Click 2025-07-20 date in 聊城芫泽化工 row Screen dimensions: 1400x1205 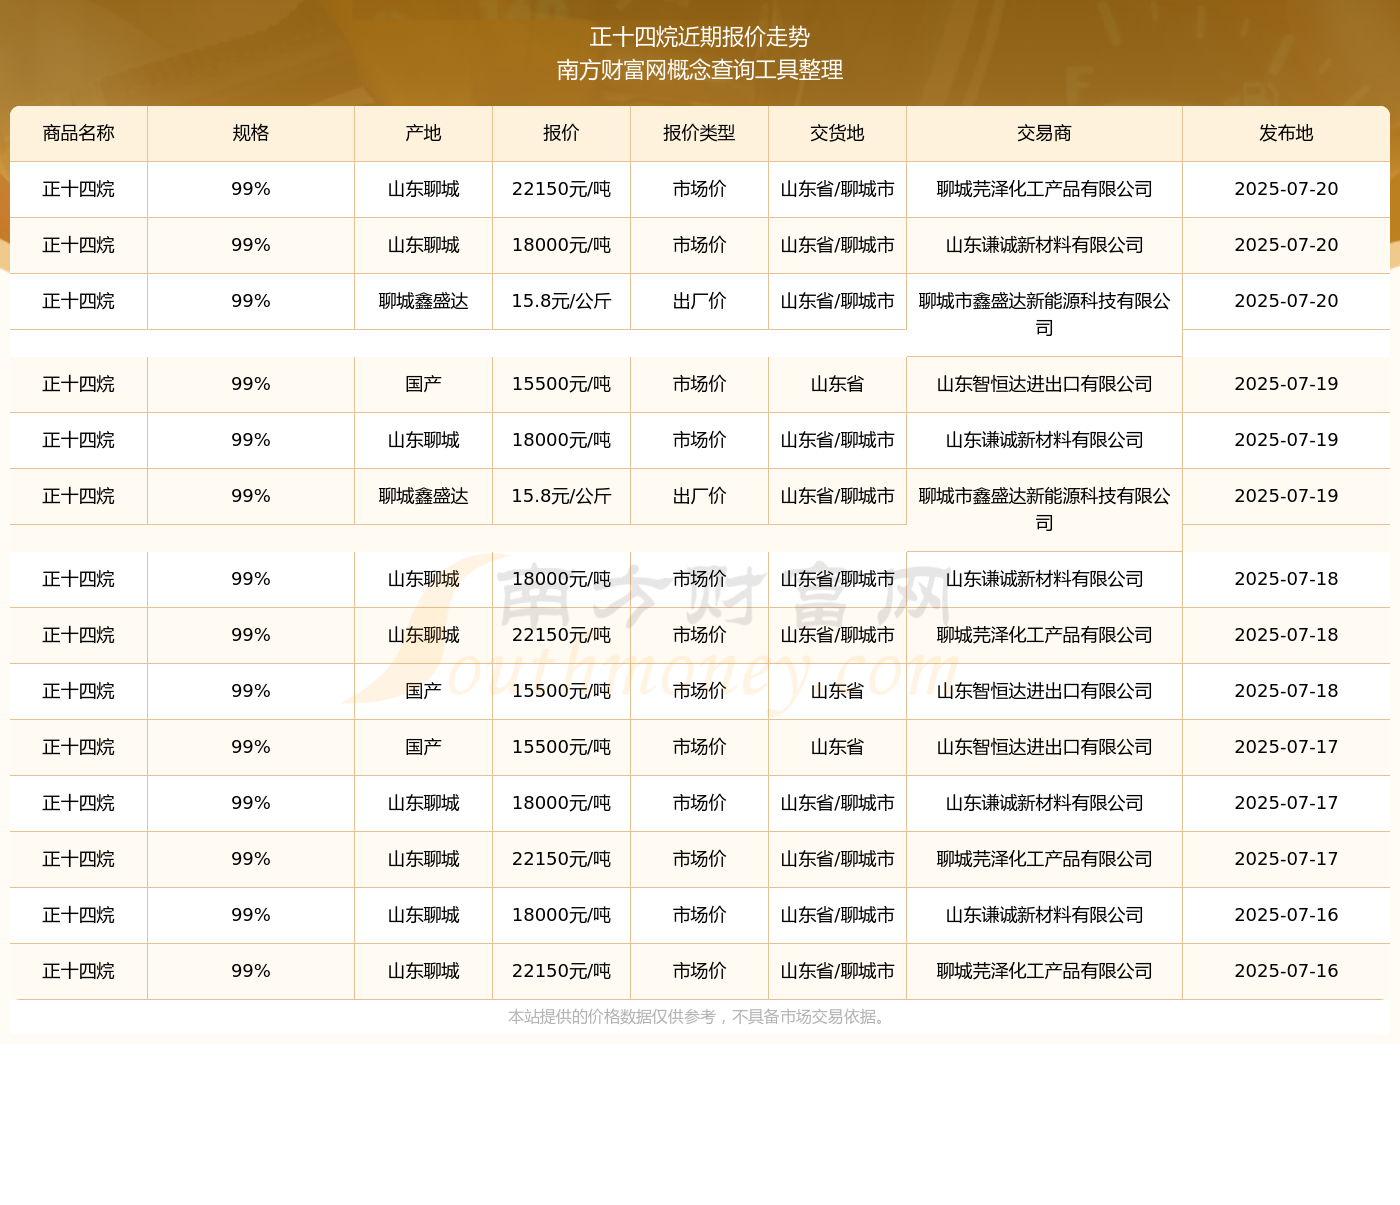1286,189
